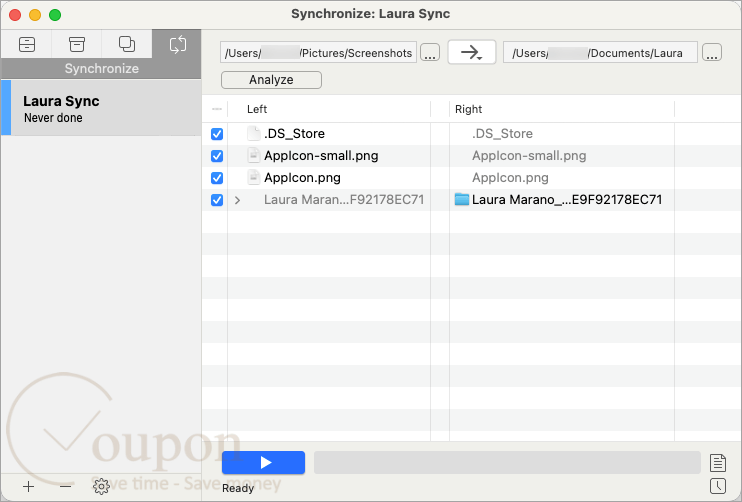Screen dimensions: 742x502
Task: Open the schedule clock icon
Action: pos(717,486)
